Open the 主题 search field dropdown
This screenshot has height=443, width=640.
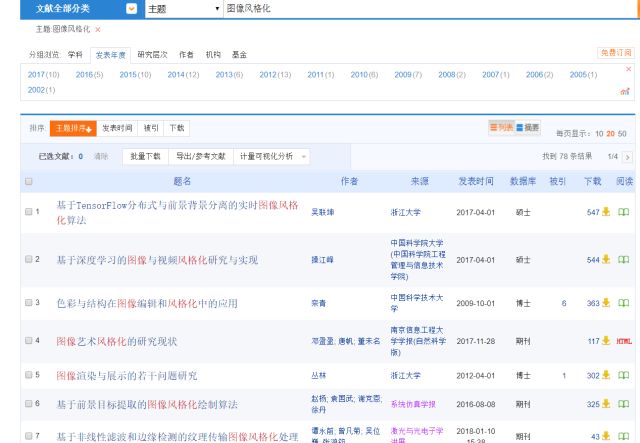click(184, 9)
